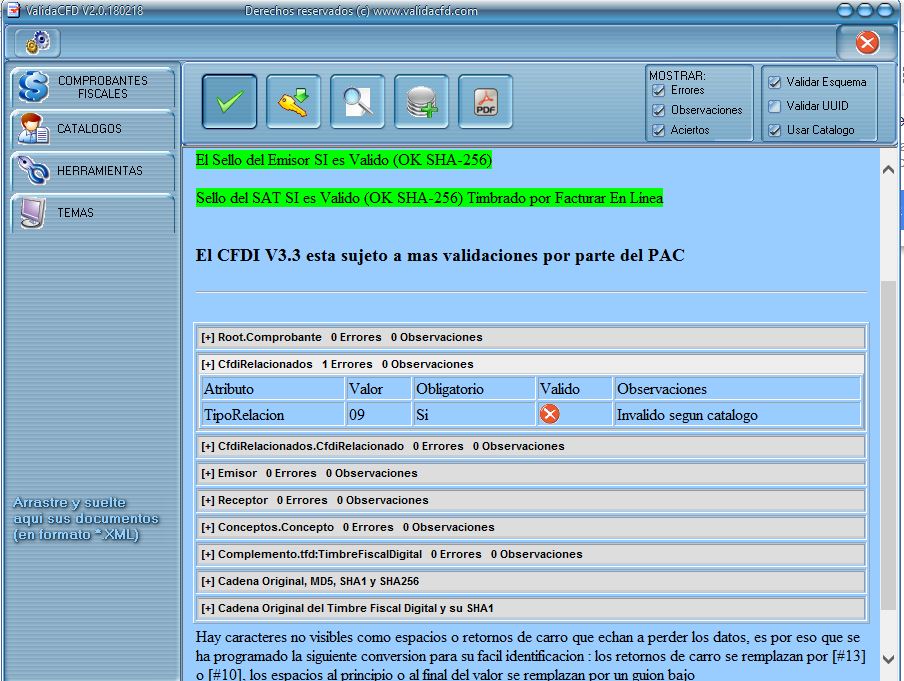Screen dimensions: 904x681
Task: Open the Herramientas section
Action: tap(92, 171)
